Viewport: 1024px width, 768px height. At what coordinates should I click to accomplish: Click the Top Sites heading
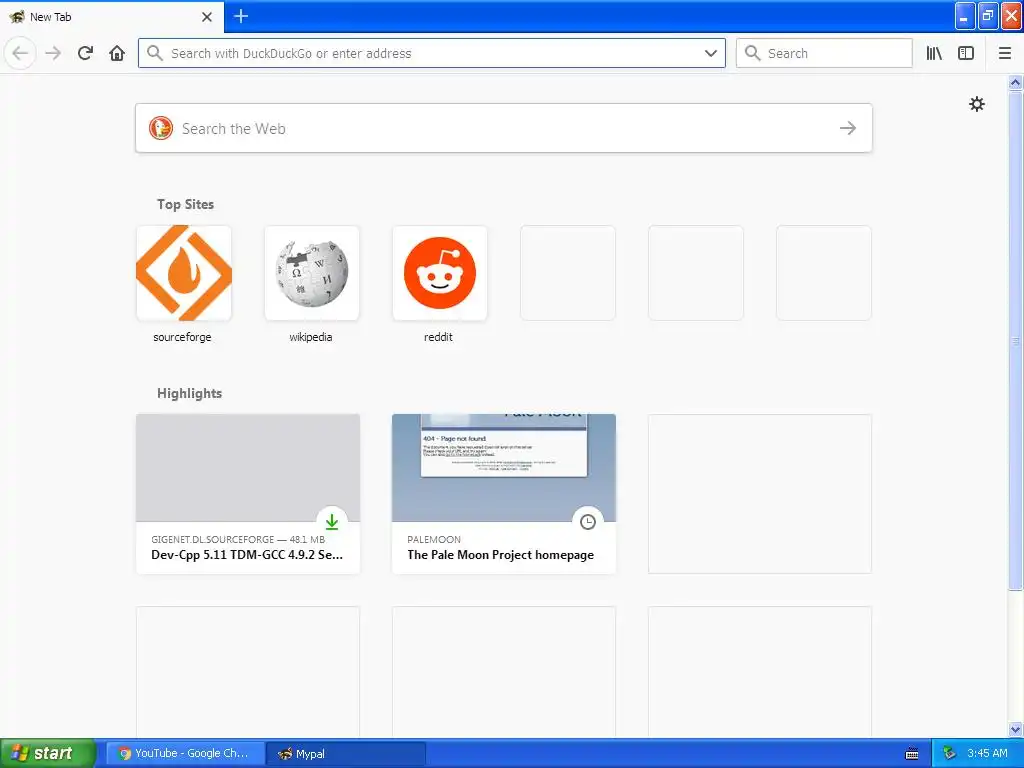point(185,204)
